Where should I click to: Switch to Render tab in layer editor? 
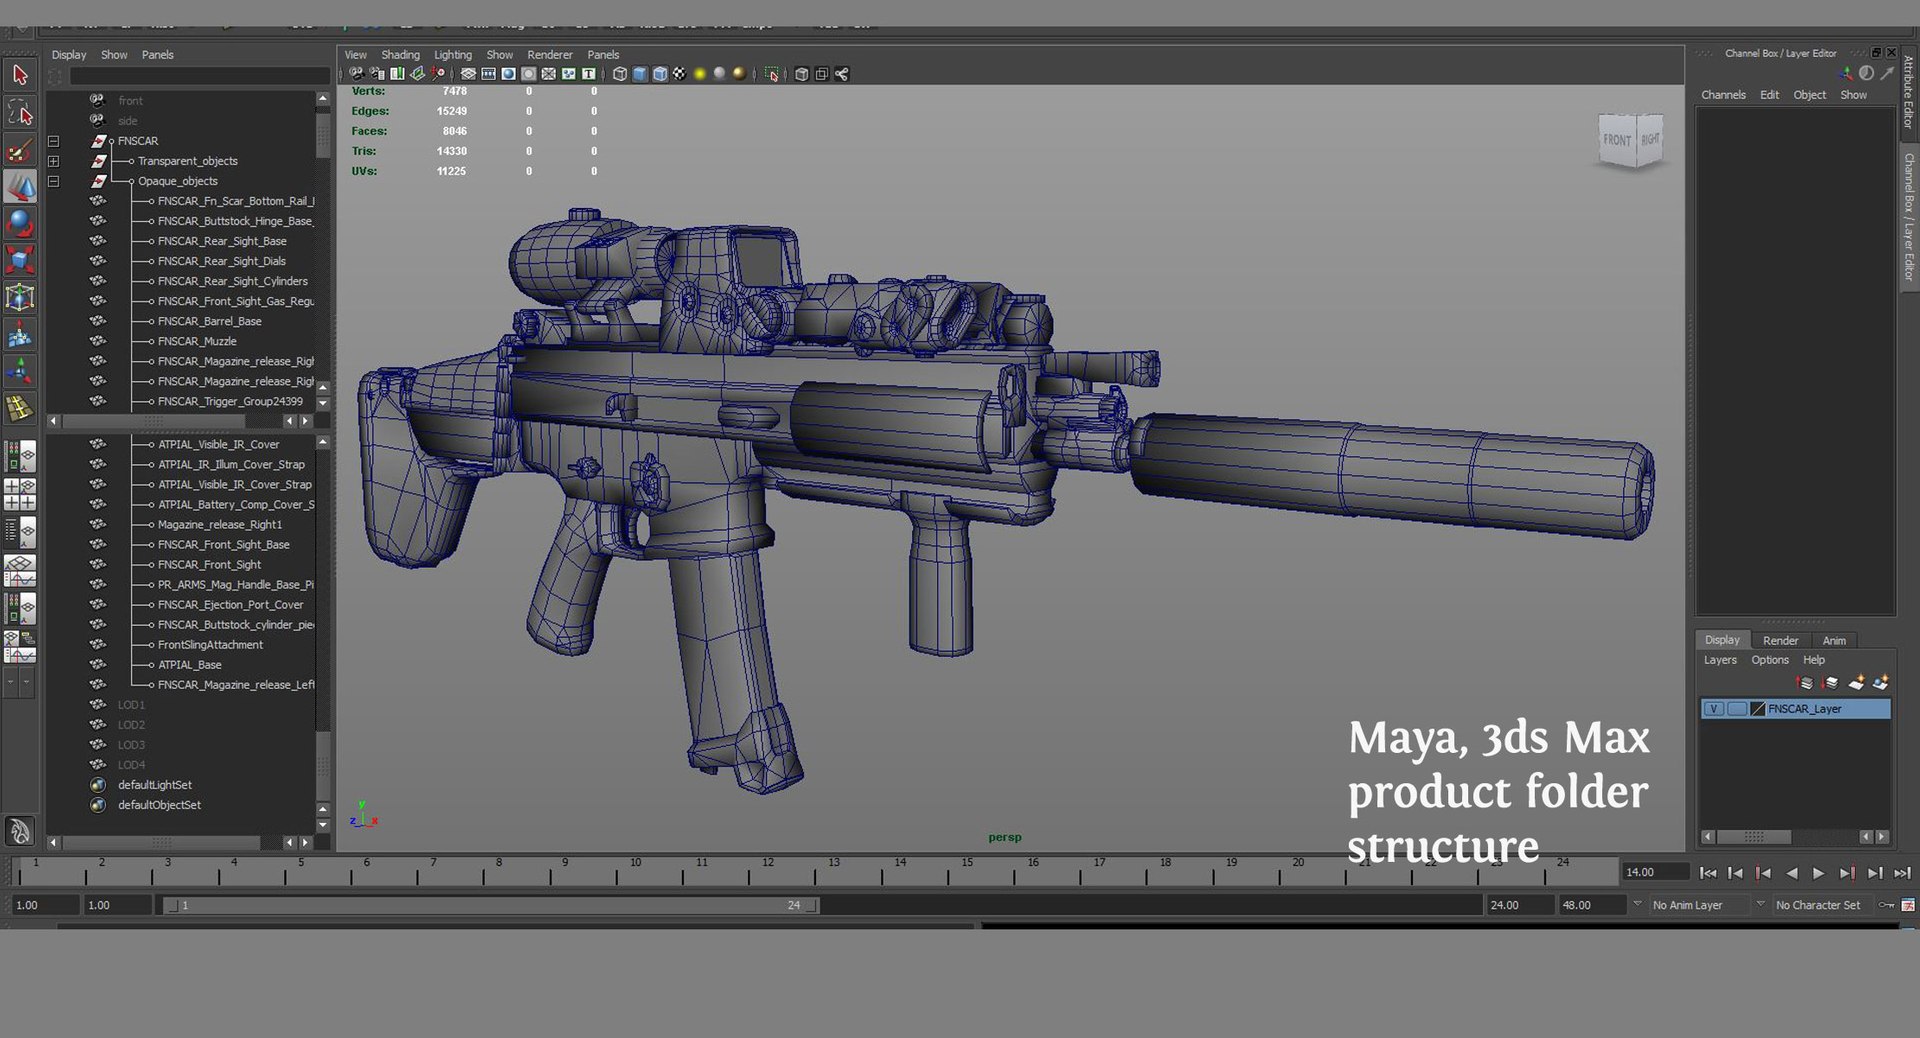1780,641
